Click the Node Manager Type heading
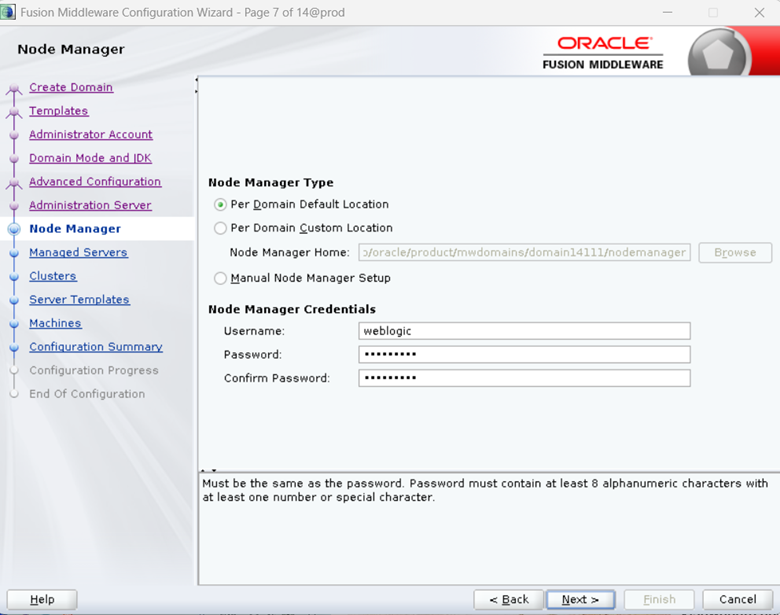Screen dimensions: 780x615 click(x=271, y=183)
